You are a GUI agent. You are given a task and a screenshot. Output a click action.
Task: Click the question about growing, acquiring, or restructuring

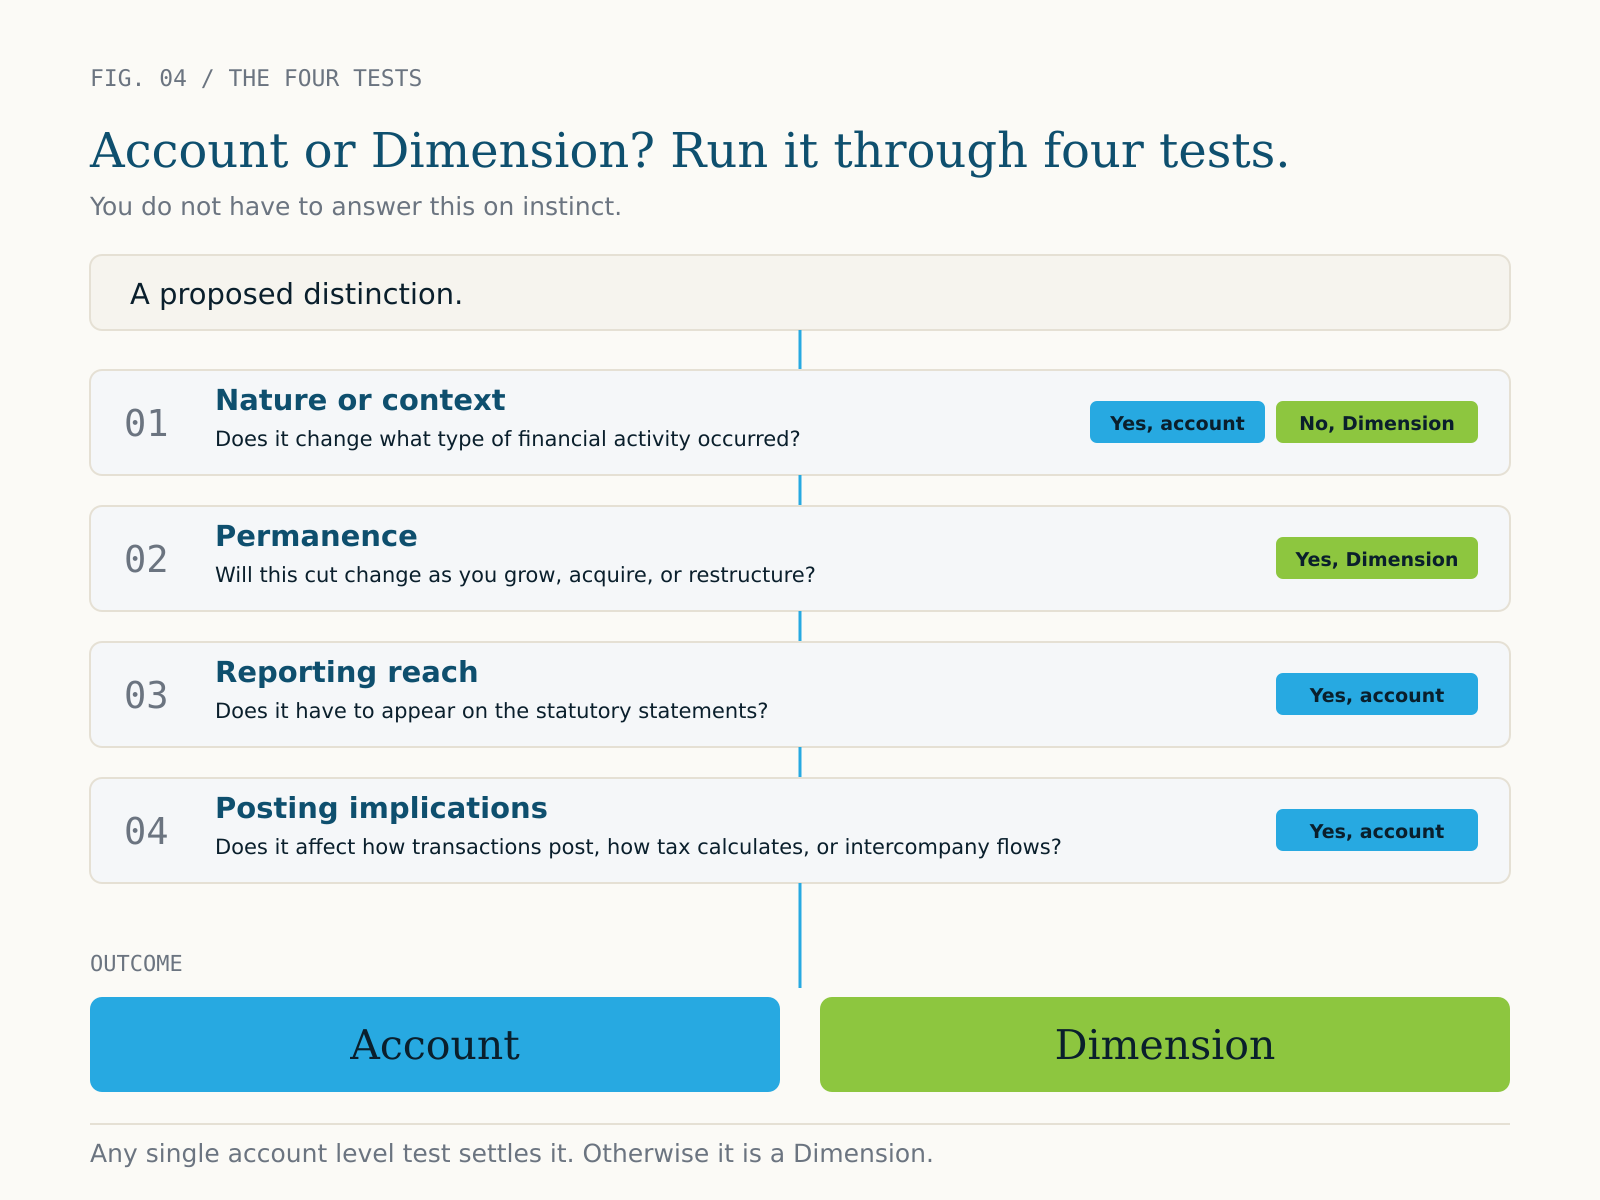tap(515, 575)
